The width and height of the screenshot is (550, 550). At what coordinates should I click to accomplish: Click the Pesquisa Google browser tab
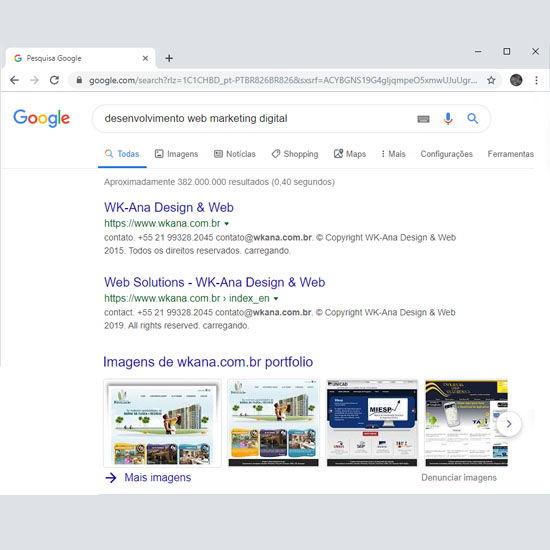(80, 58)
